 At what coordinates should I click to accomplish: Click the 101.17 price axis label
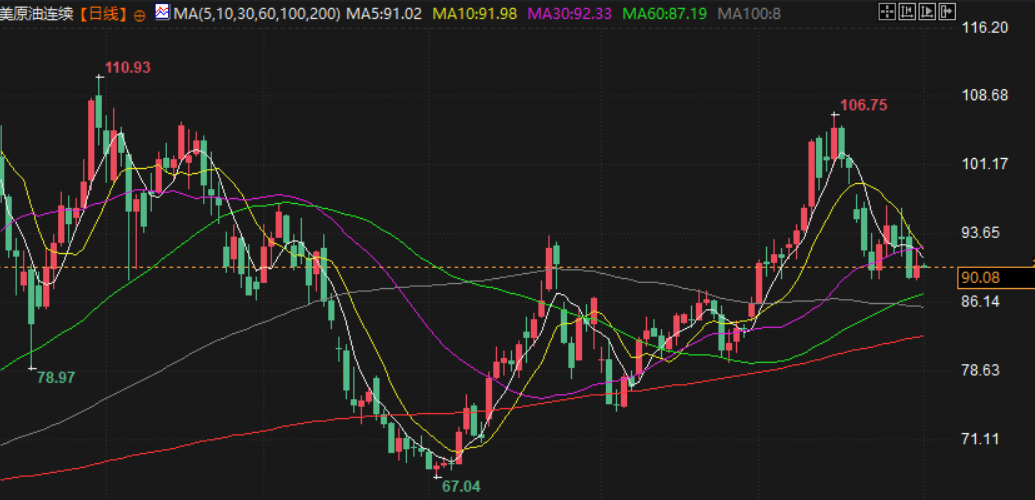985,163
